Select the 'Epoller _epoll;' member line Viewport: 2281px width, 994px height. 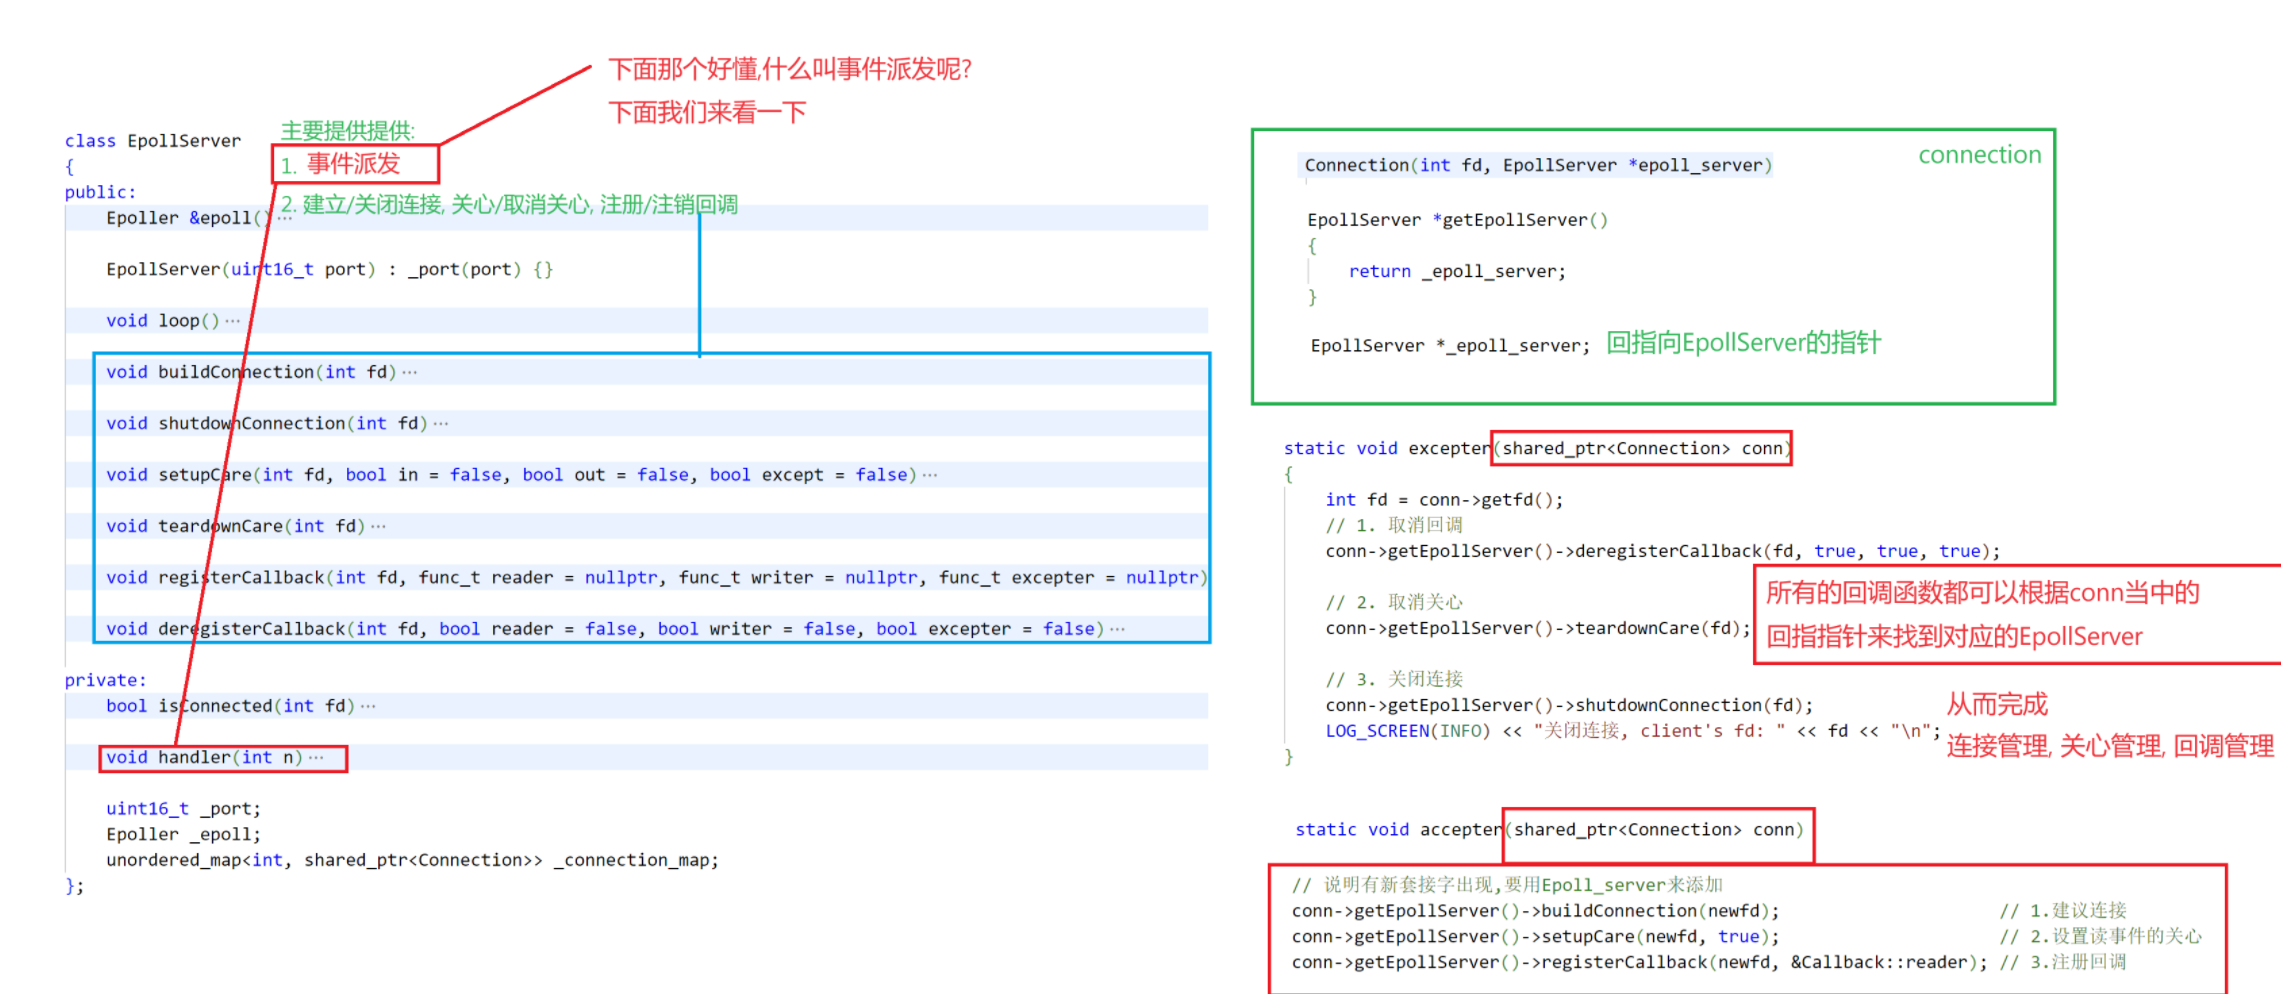(183, 835)
